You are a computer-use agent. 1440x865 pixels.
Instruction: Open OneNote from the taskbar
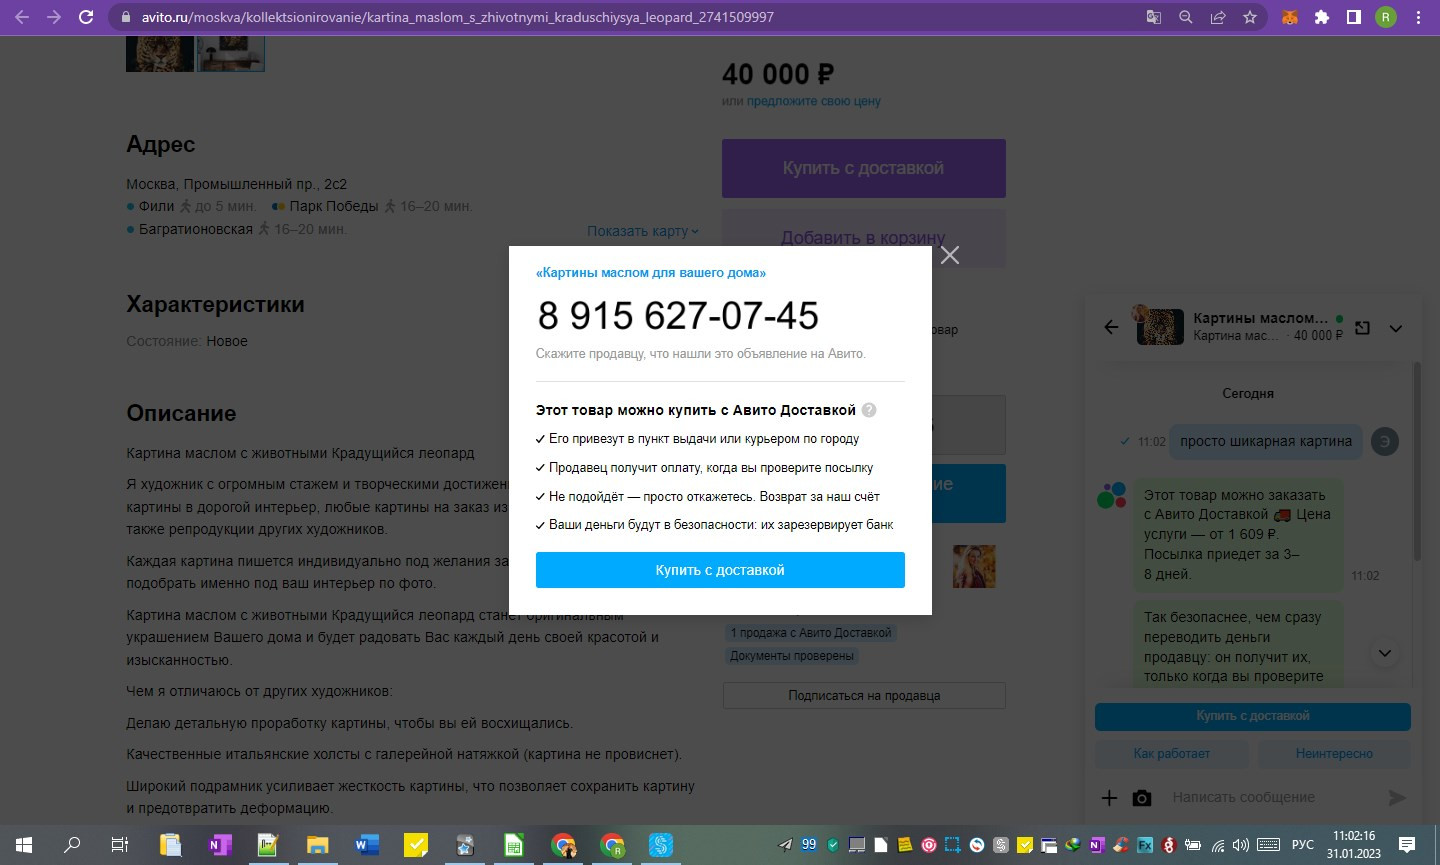tap(219, 845)
